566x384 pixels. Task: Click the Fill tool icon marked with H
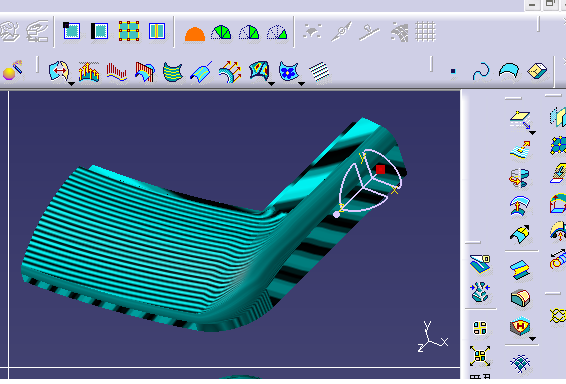coord(520,326)
